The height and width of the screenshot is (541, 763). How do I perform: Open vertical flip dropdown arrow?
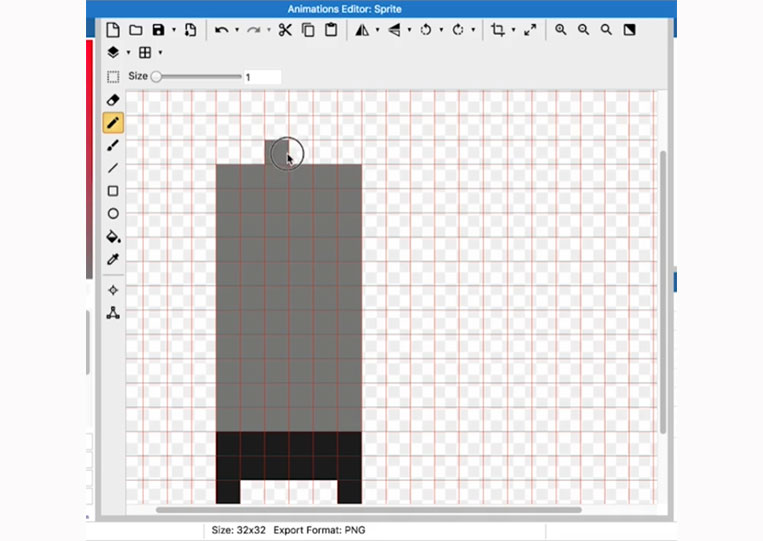[x=409, y=30]
